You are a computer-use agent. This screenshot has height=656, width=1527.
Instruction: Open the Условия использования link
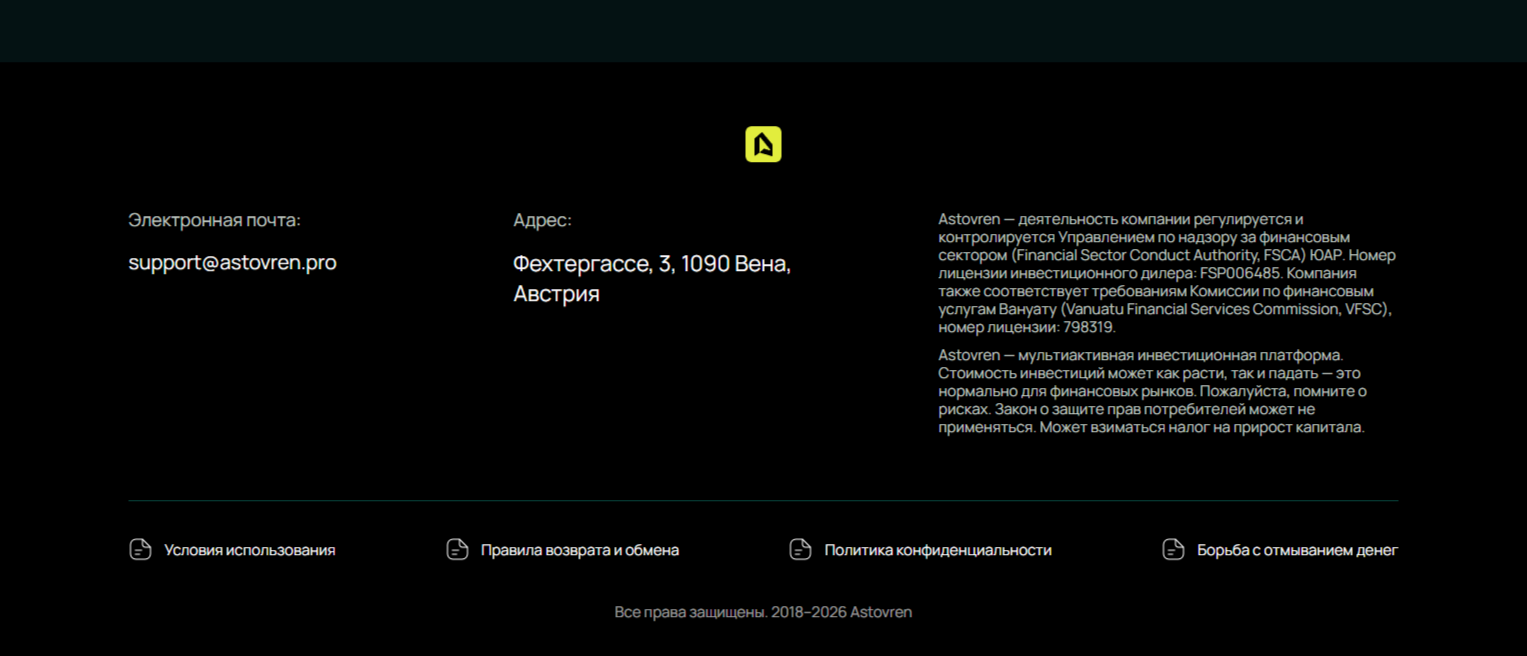click(249, 550)
